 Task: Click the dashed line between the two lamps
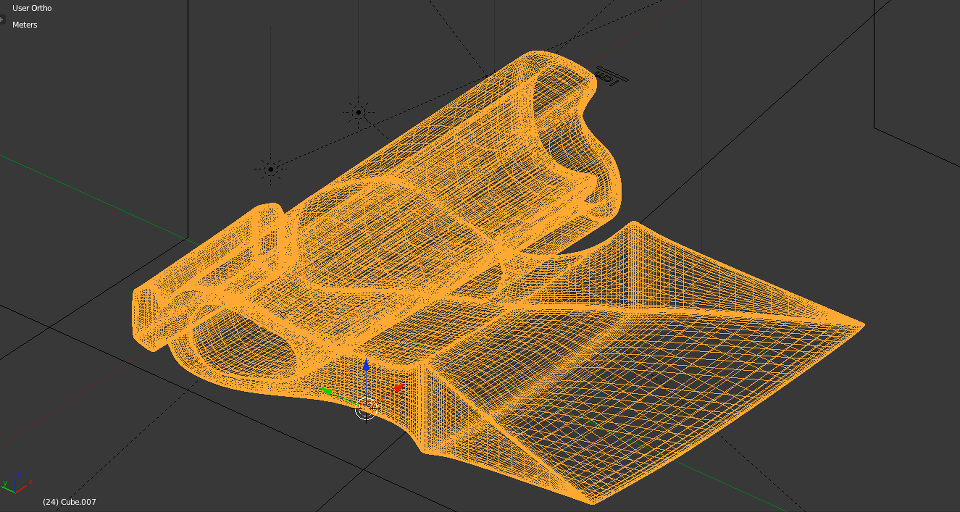314,141
